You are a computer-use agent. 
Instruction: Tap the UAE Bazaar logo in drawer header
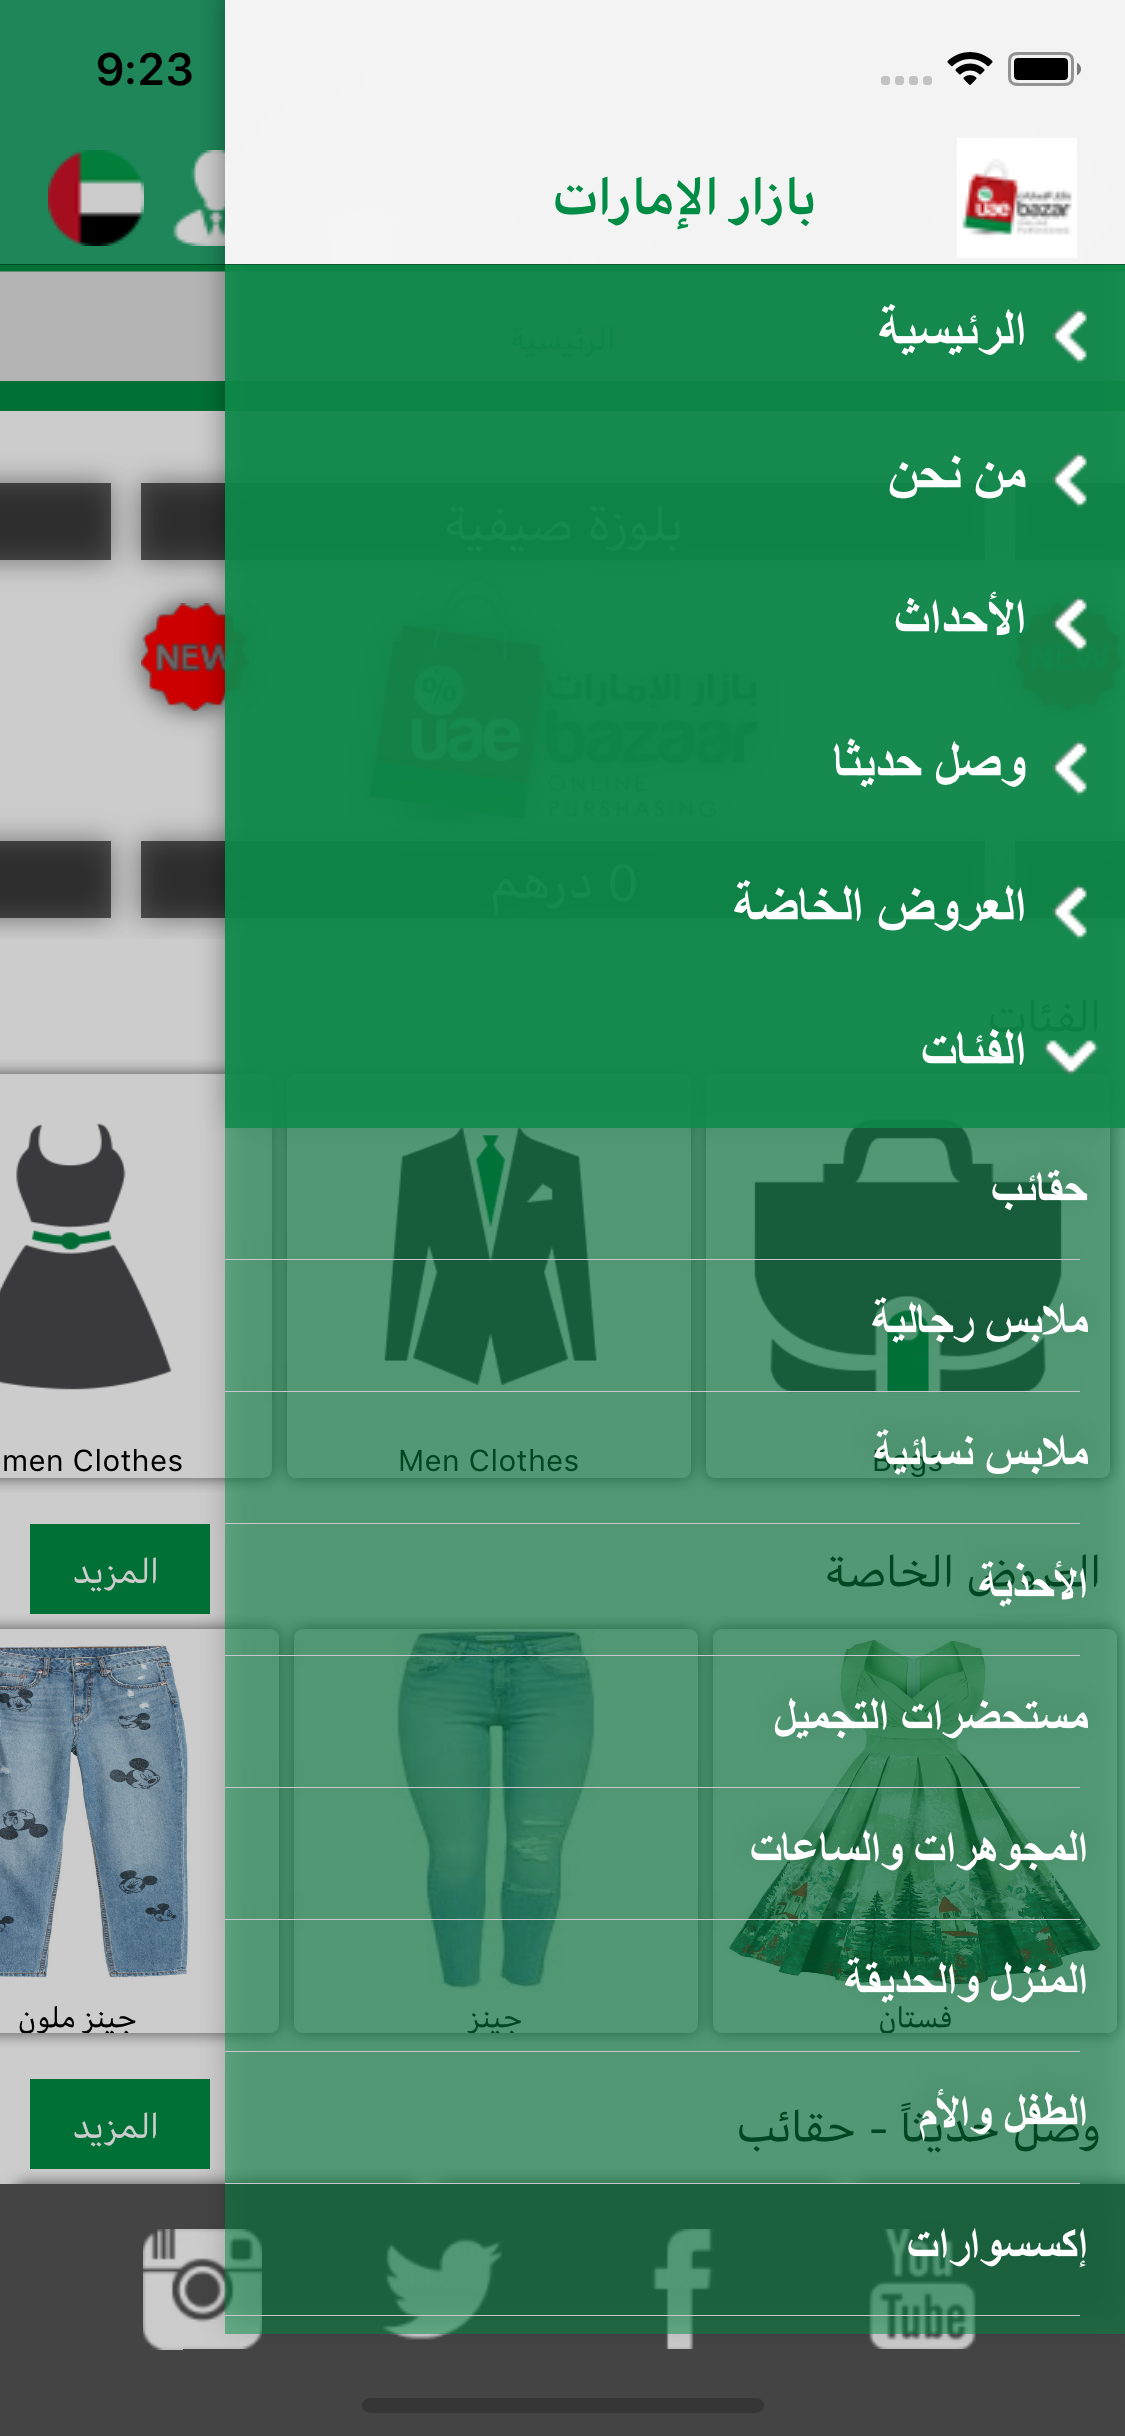click(1016, 198)
